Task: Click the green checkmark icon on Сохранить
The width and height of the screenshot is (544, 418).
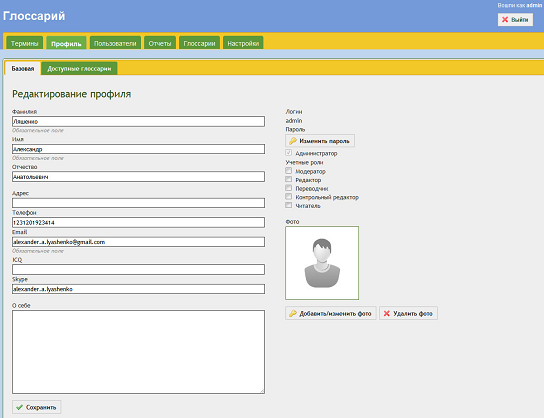Action: coord(19,407)
